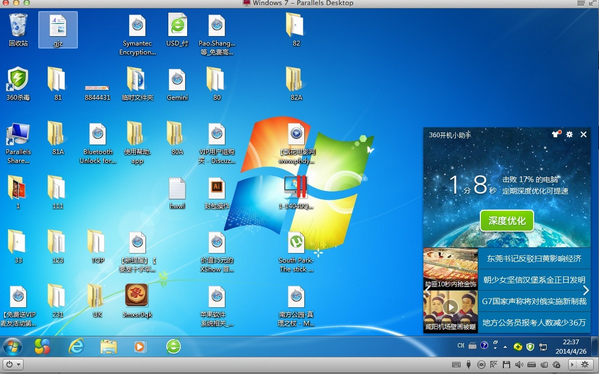Image resolution: width=599 pixels, height=375 pixels.
Task: Select the Adobe Illustrator file icon
Action: pos(217,193)
